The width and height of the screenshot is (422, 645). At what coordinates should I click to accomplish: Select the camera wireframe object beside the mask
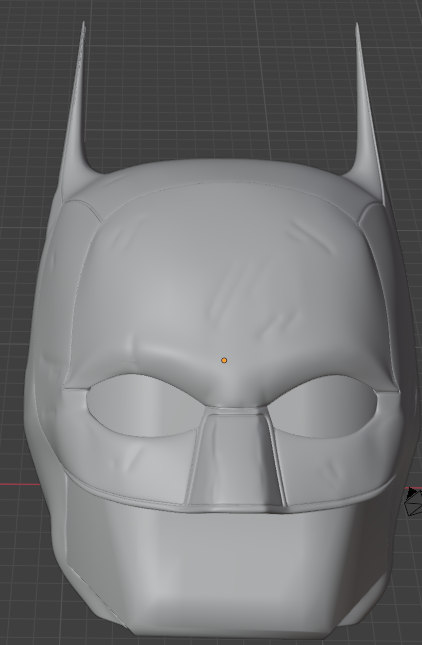414,501
